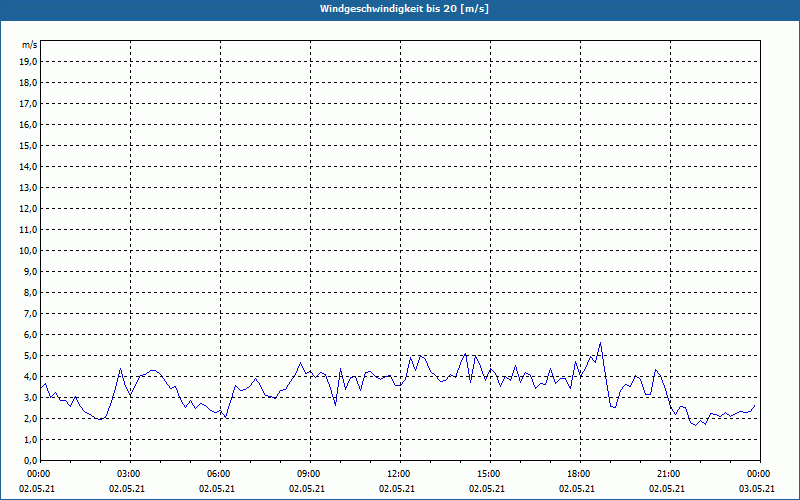Select the 4,0 y-axis label
The width and height of the screenshot is (800, 500).
(x=30, y=377)
